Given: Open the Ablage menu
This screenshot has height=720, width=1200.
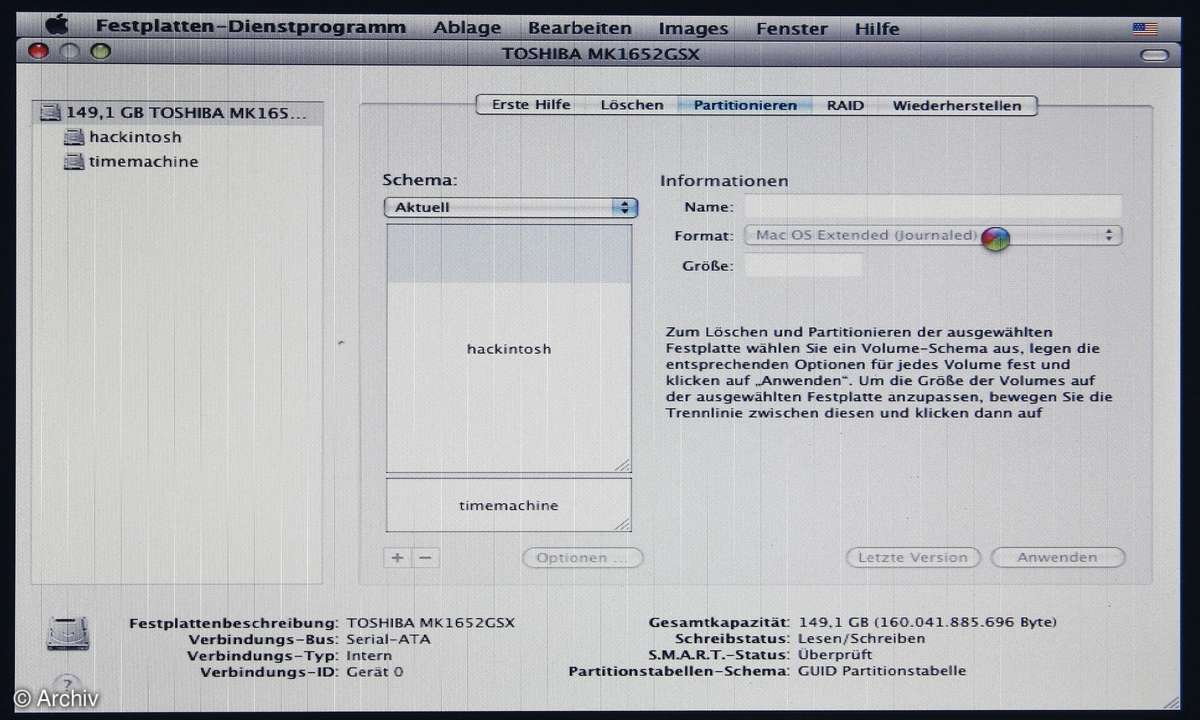Looking at the screenshot, I should coord(468,28).
